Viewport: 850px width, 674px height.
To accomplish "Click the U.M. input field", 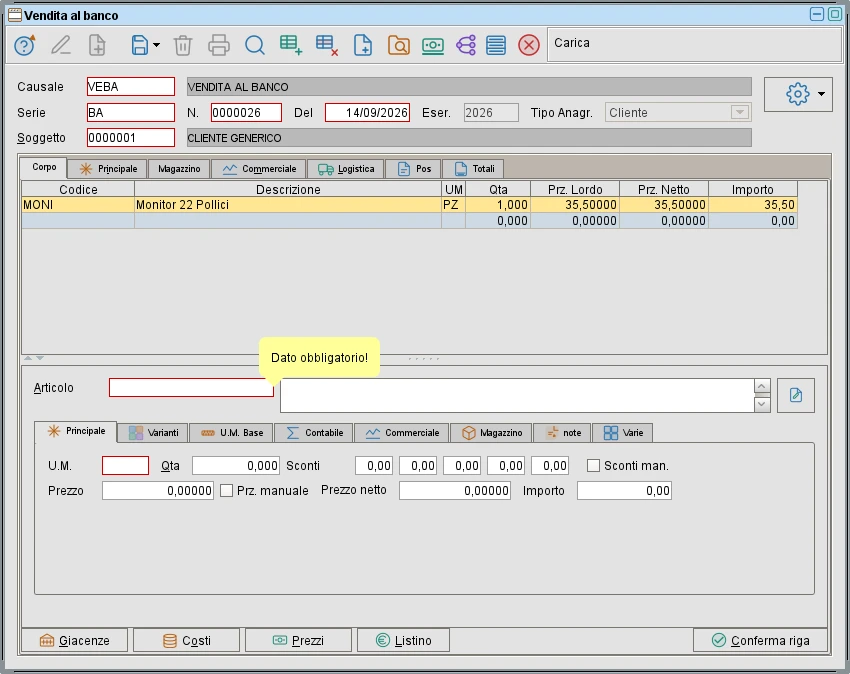I will [x=125, y=466].
